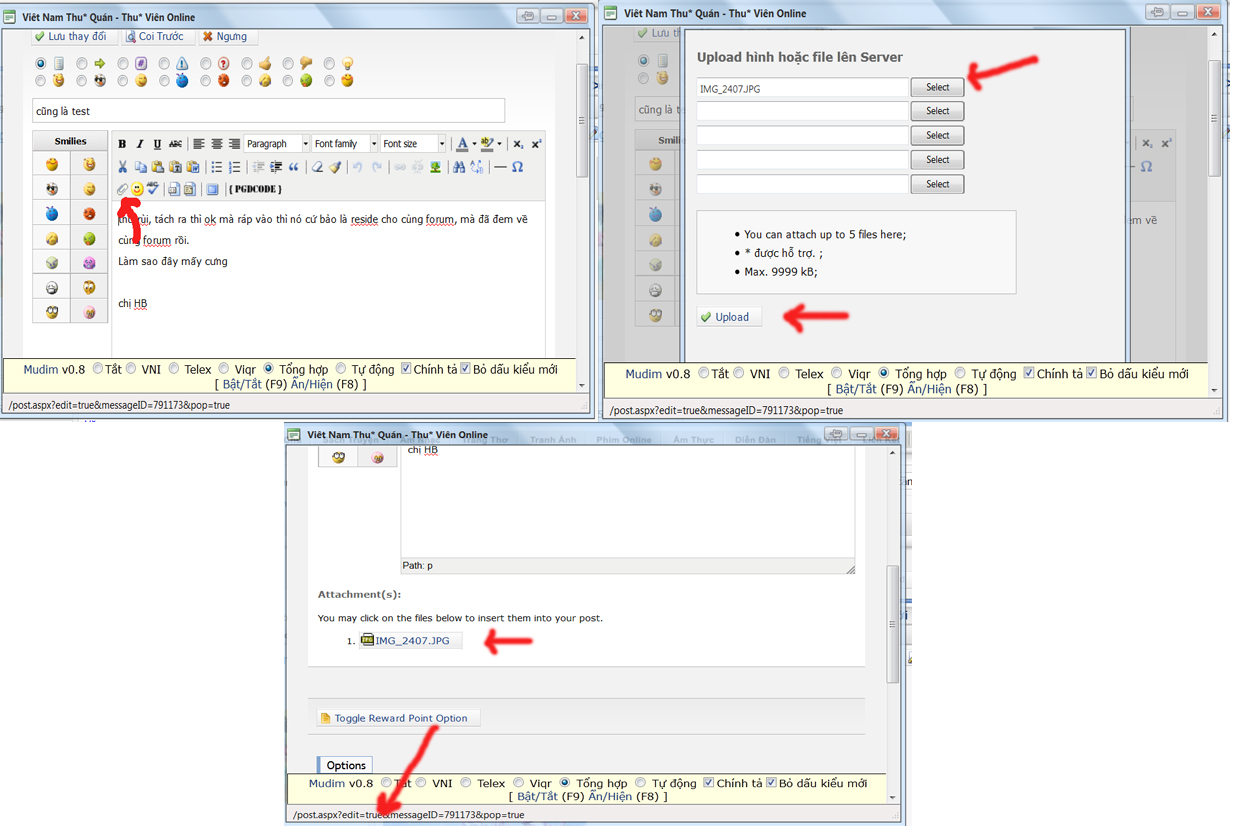Select the warning triangle message icon radio
The image size is (1234, 826).
pyautogui.click(x=164, y=63)
